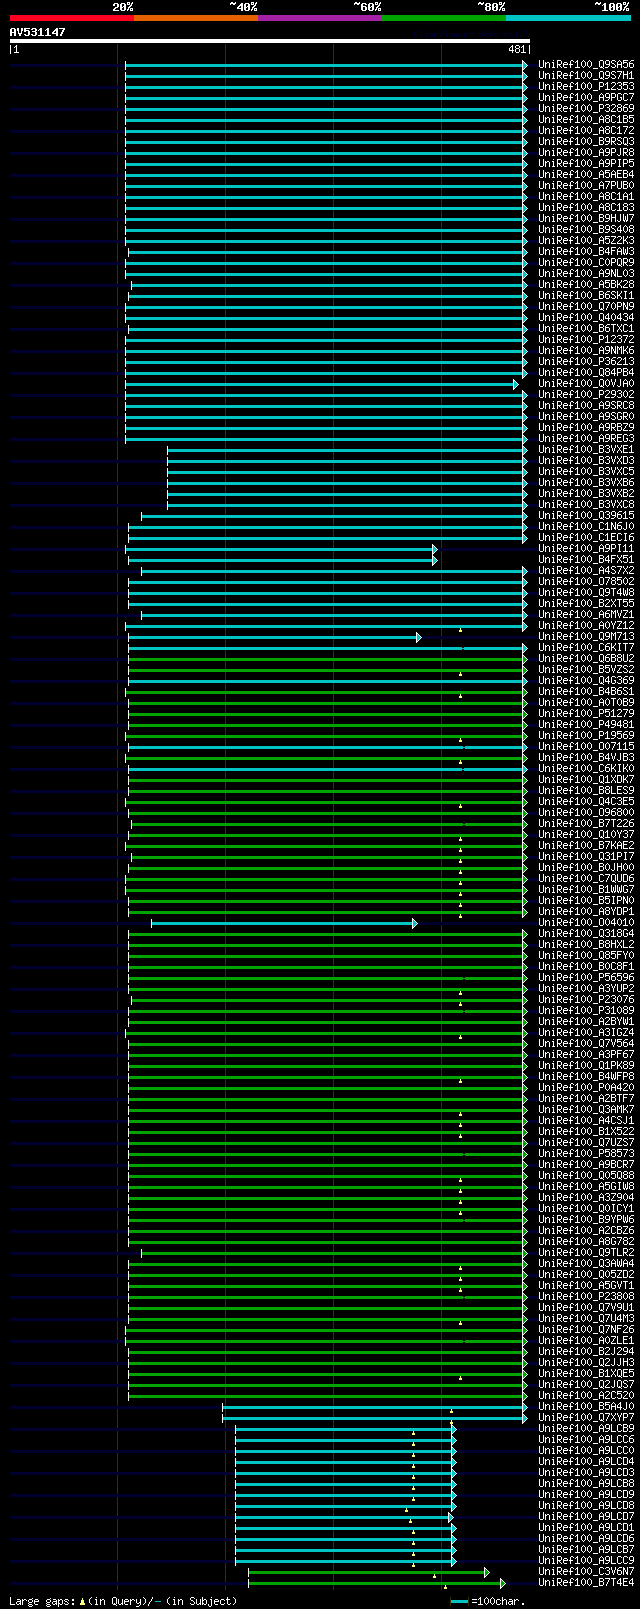The height and width of the screenshot is (1609, 640).
Task: Select hit UniRef100_A9REG3
Action: (586, 438)
